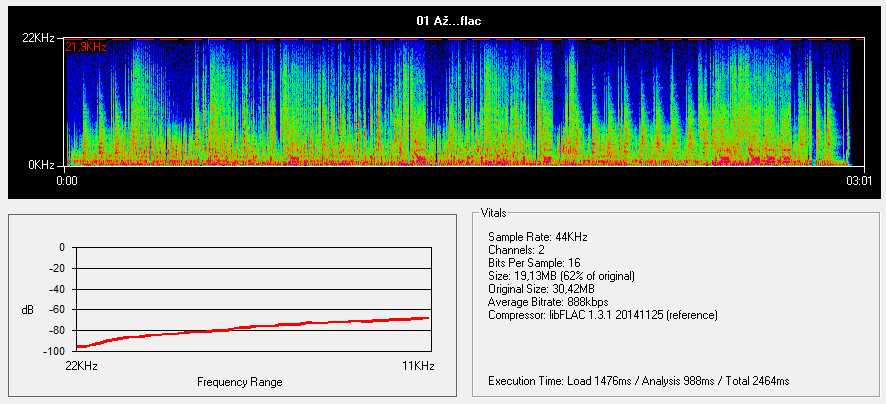Click the Execution Time summary text
The width and height of the screenshot is (886, 404).
coord(638,381)
